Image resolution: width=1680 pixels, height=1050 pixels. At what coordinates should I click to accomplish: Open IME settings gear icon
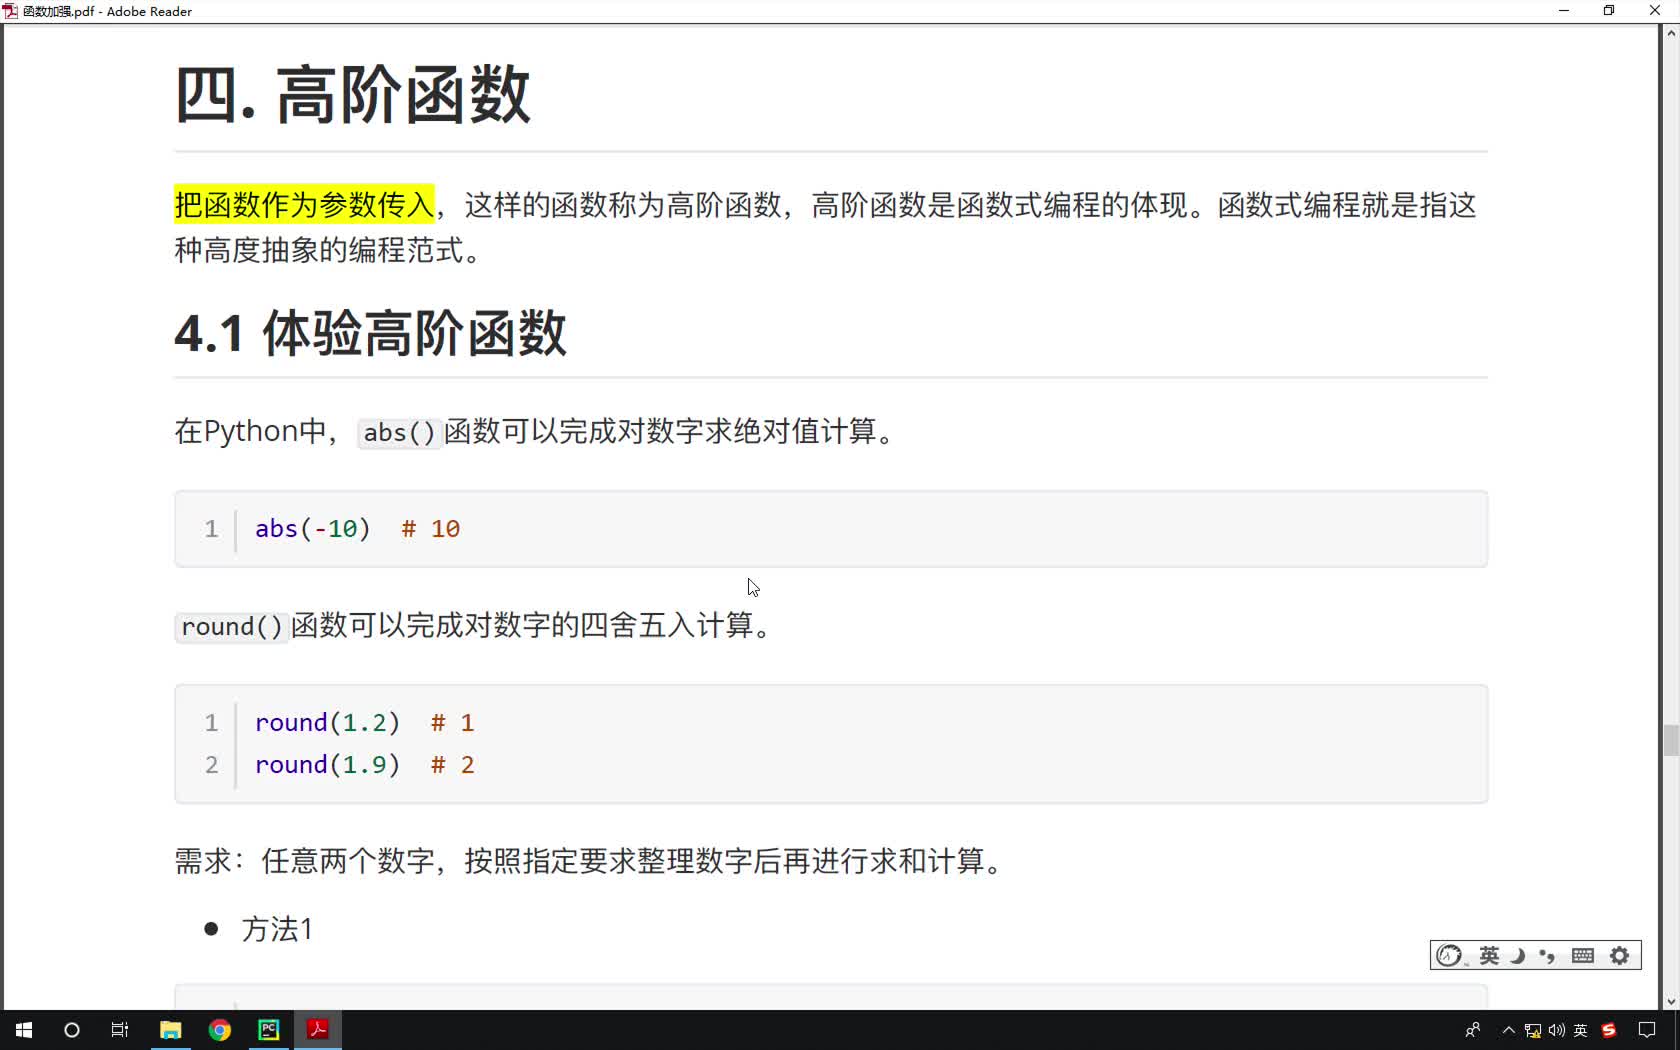1620,956
